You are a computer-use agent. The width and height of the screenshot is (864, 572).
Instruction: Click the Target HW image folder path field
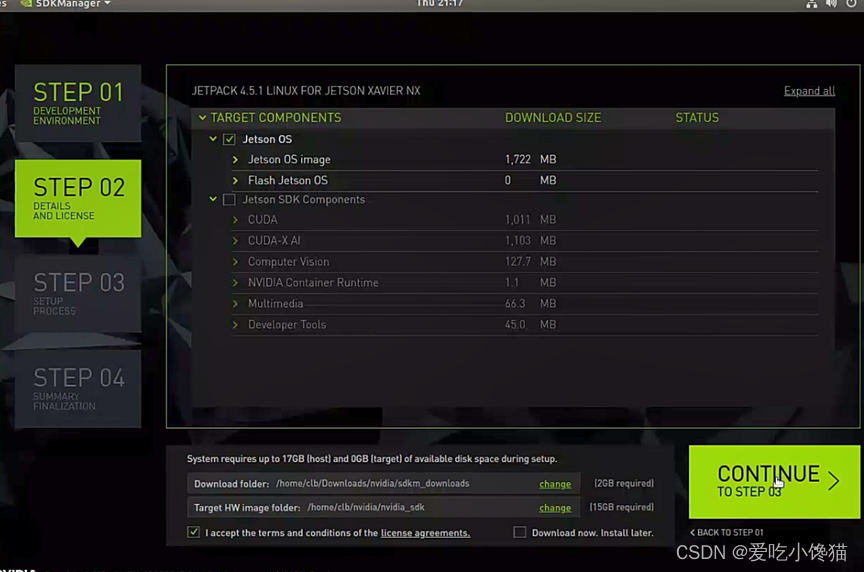[x=383, y=508]
